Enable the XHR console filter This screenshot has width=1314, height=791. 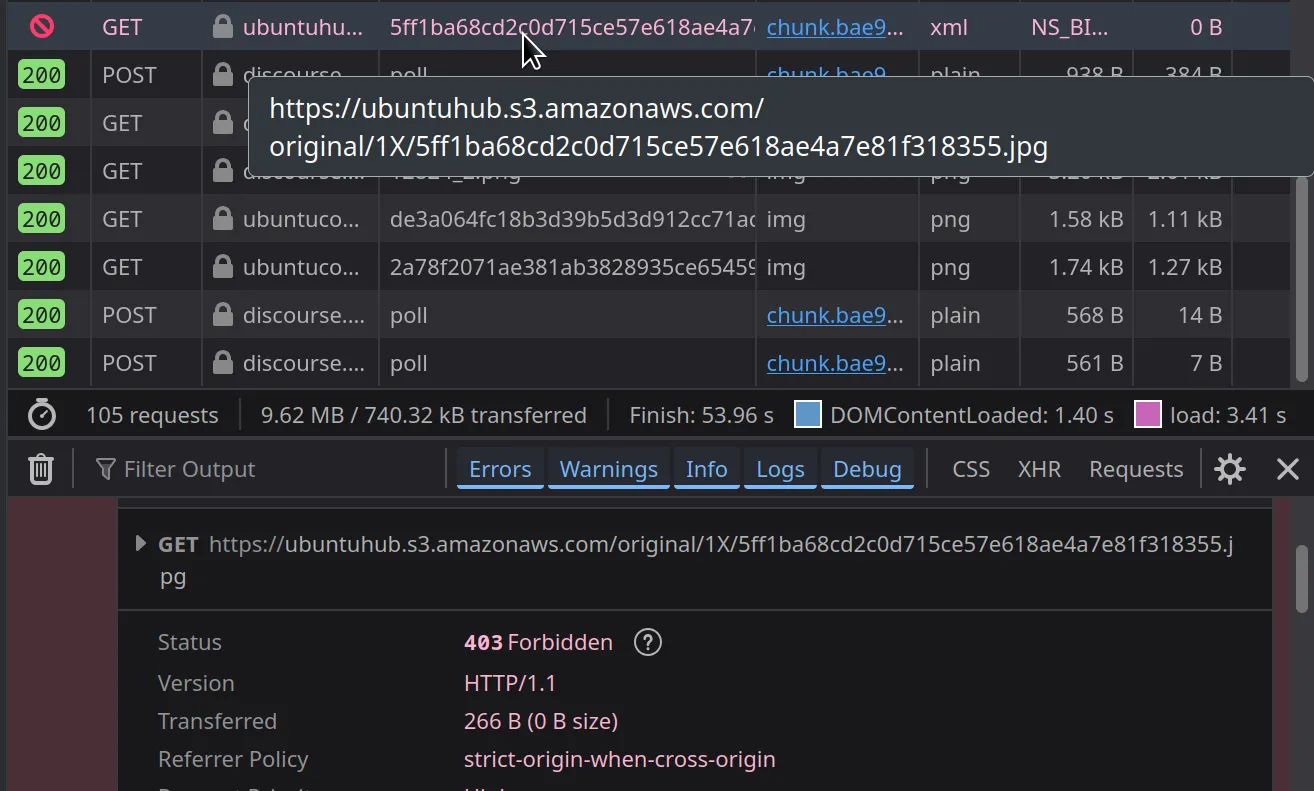[x=1039, y=469]
